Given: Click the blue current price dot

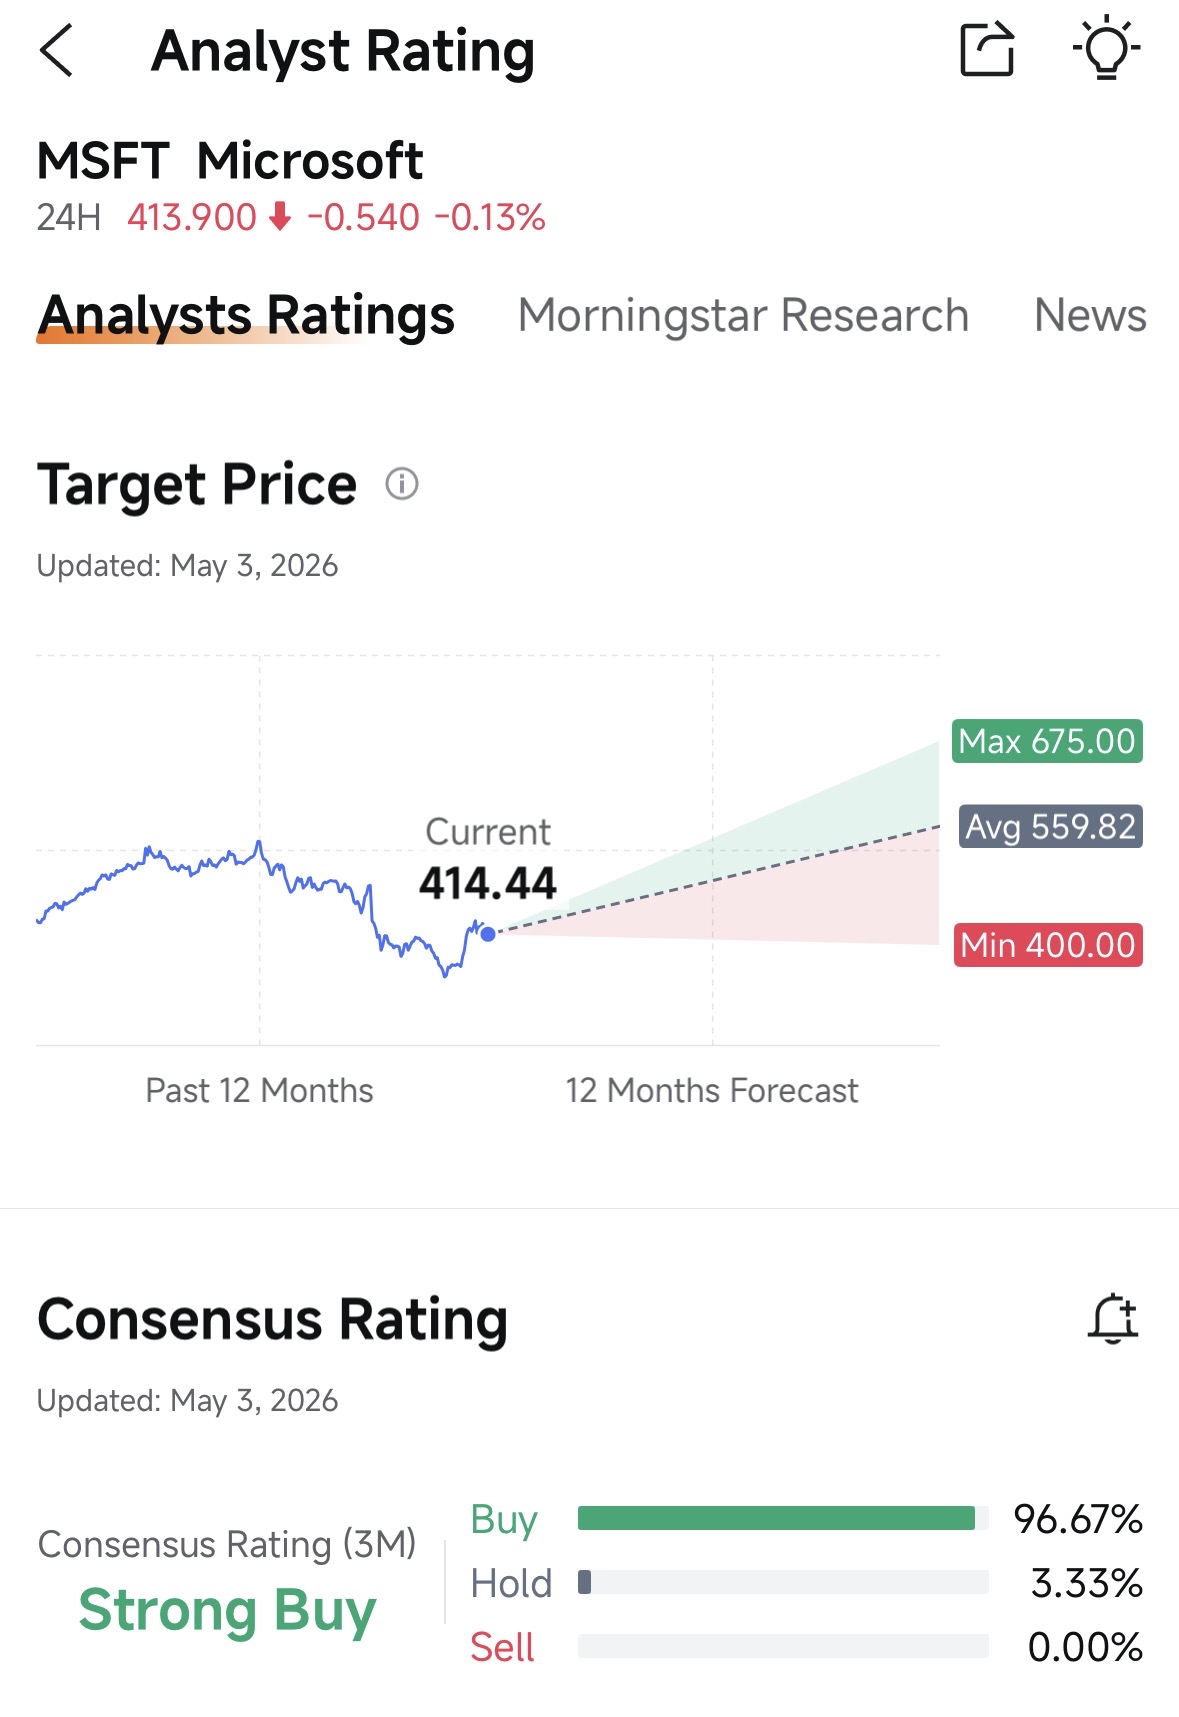Looking at the screenshot, I should coord(488,934).
